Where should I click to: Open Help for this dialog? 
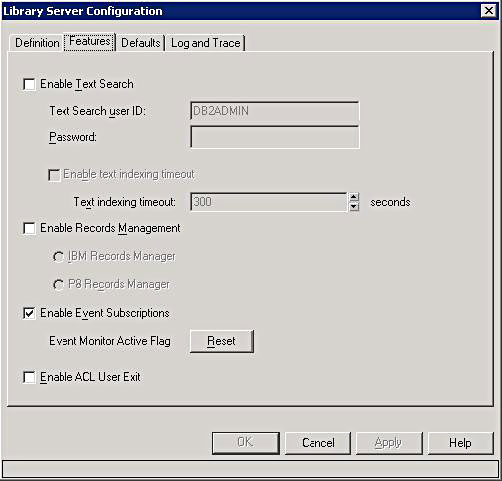(x=460, y=443)
